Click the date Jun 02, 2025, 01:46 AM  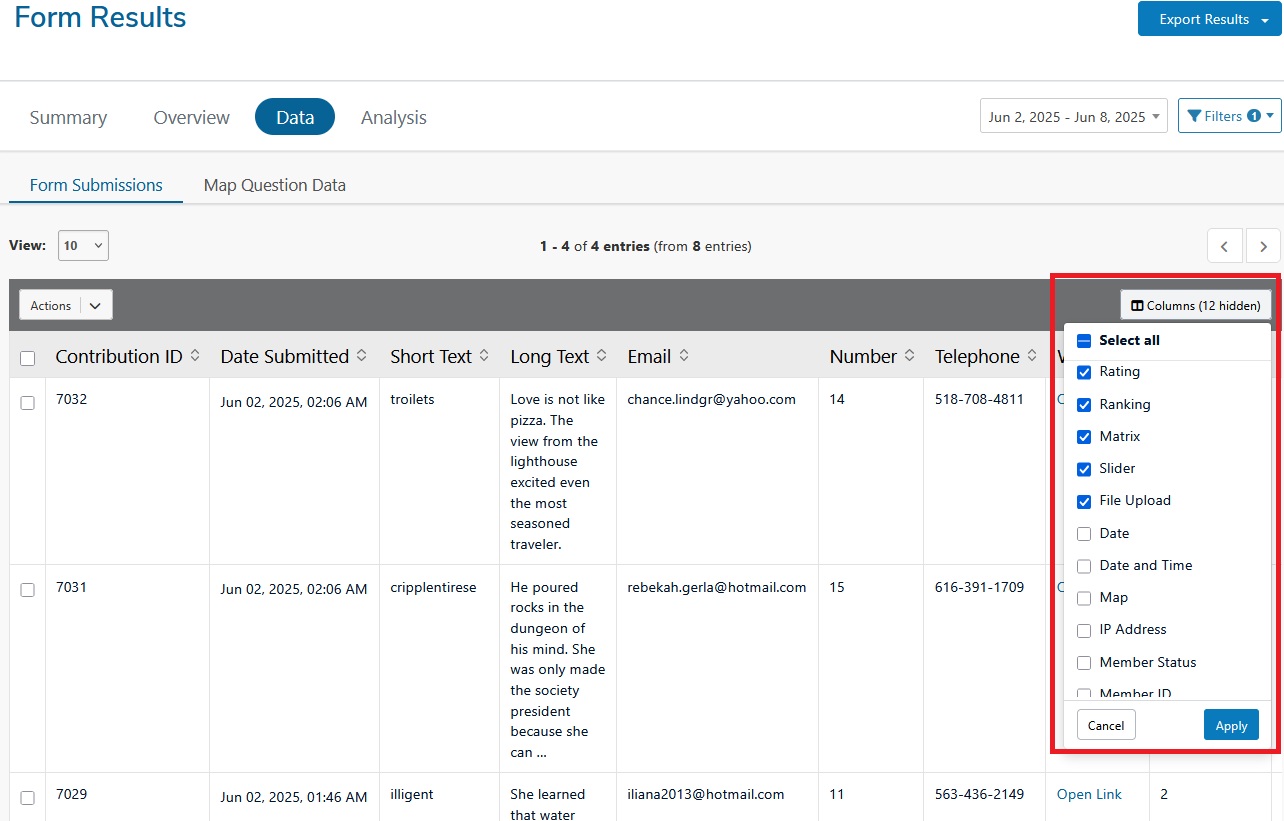(294, 797)
